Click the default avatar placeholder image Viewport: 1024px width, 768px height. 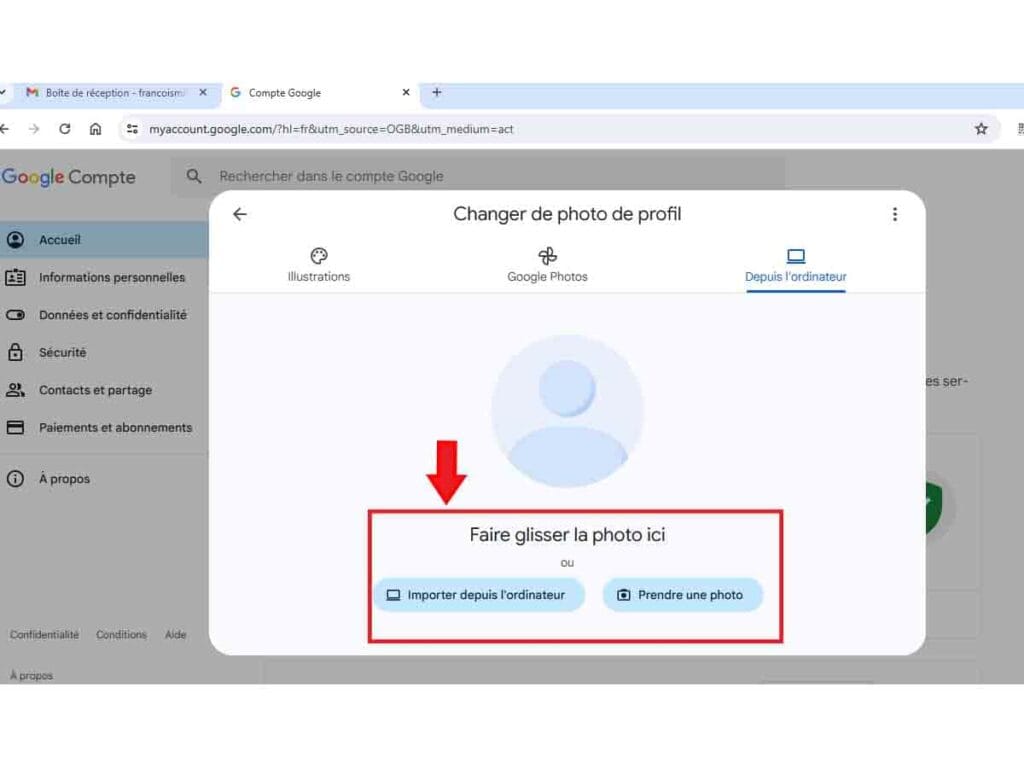pos(567,411)
